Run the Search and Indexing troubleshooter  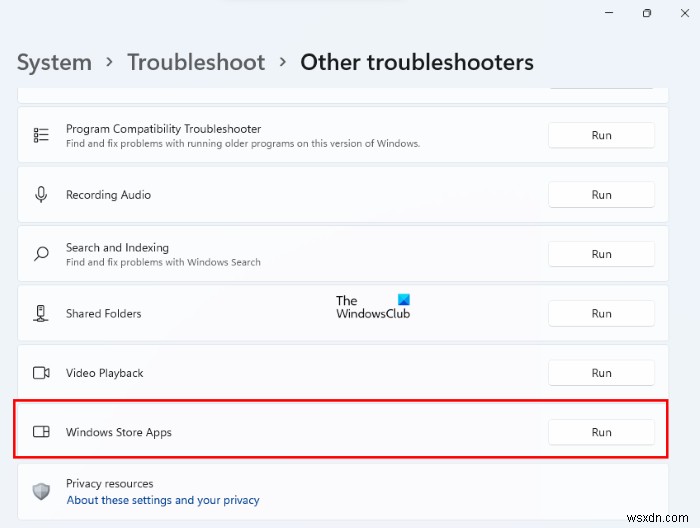coord(601,254)
